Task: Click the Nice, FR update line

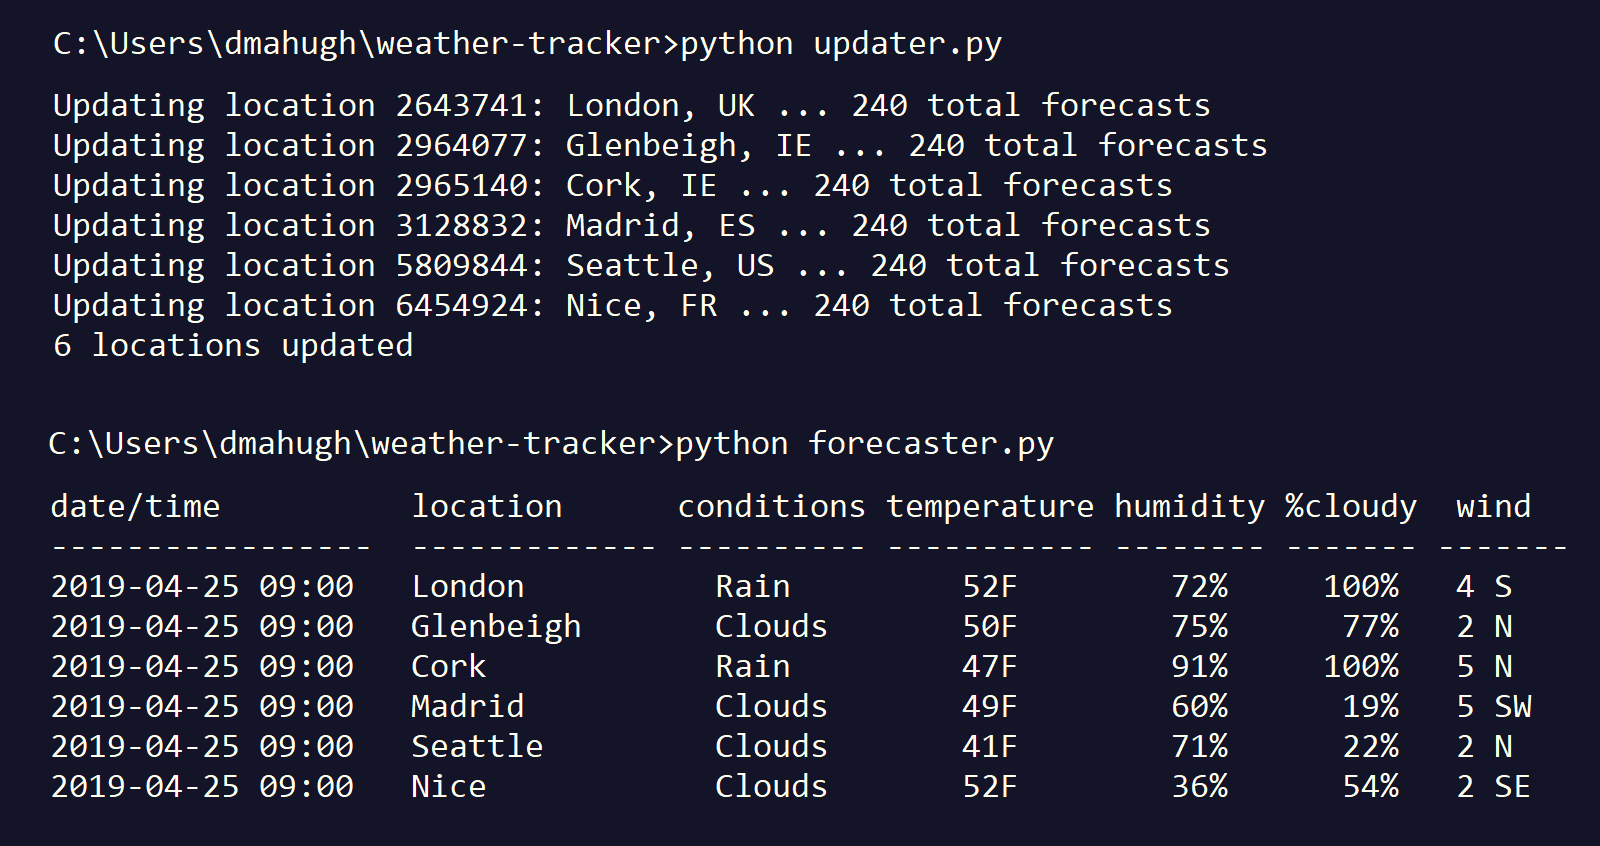Action: [612, 306]
